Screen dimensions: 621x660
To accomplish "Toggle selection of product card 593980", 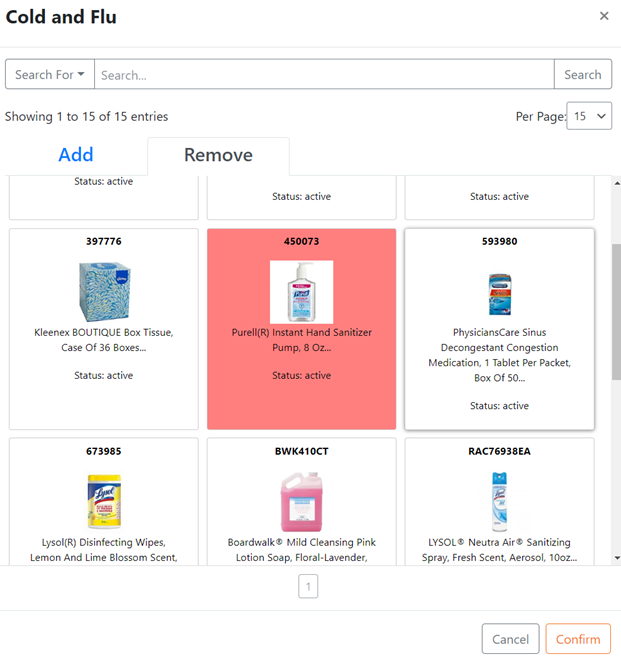I will (x=499, y=329).
